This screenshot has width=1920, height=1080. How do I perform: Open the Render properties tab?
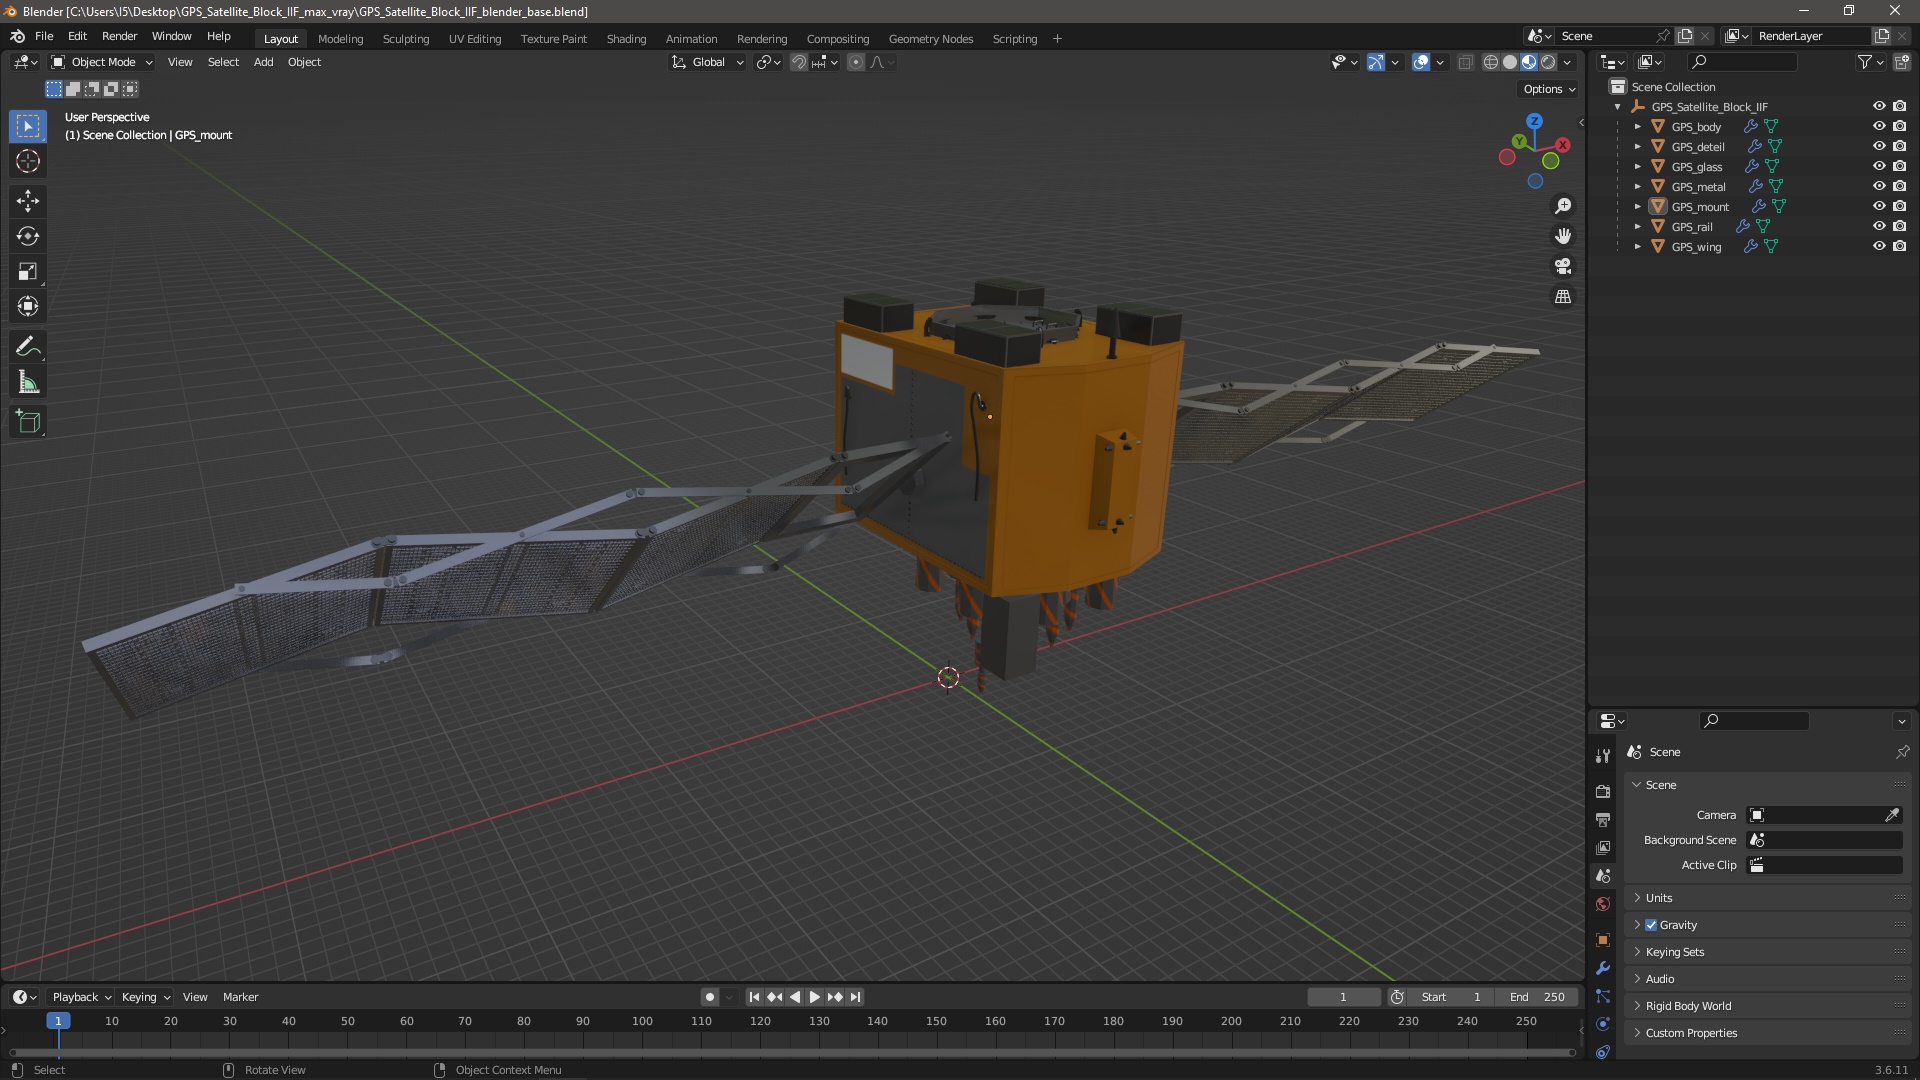(1603, 791)
